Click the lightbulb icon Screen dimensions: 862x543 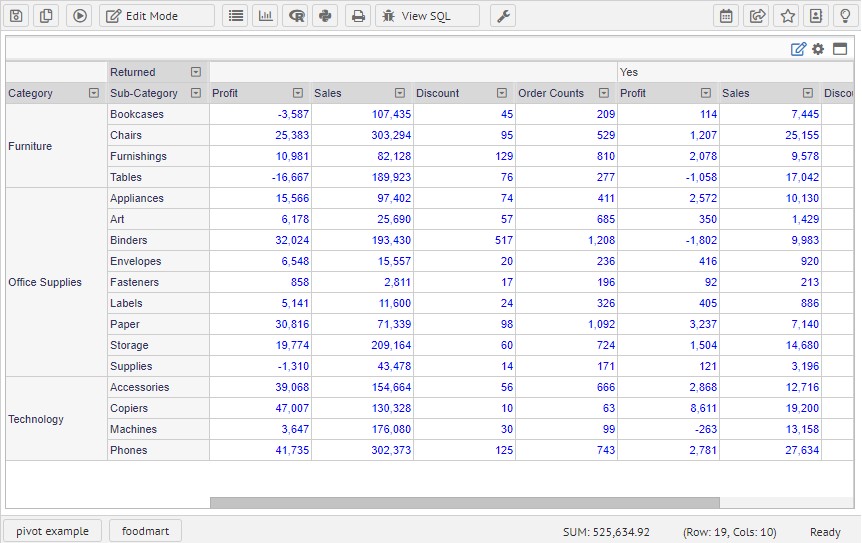845,16
